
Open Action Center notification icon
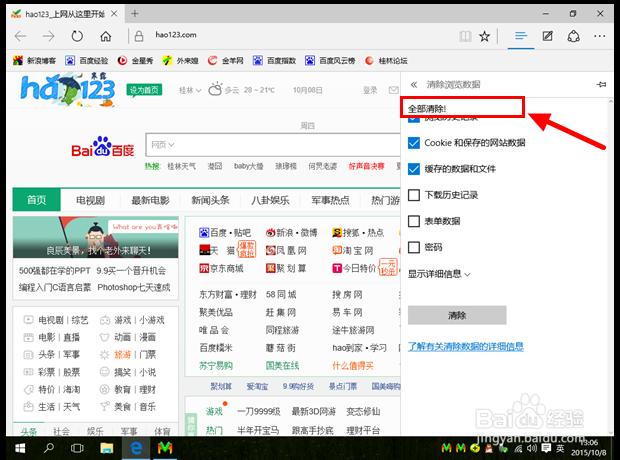(546, 448)
